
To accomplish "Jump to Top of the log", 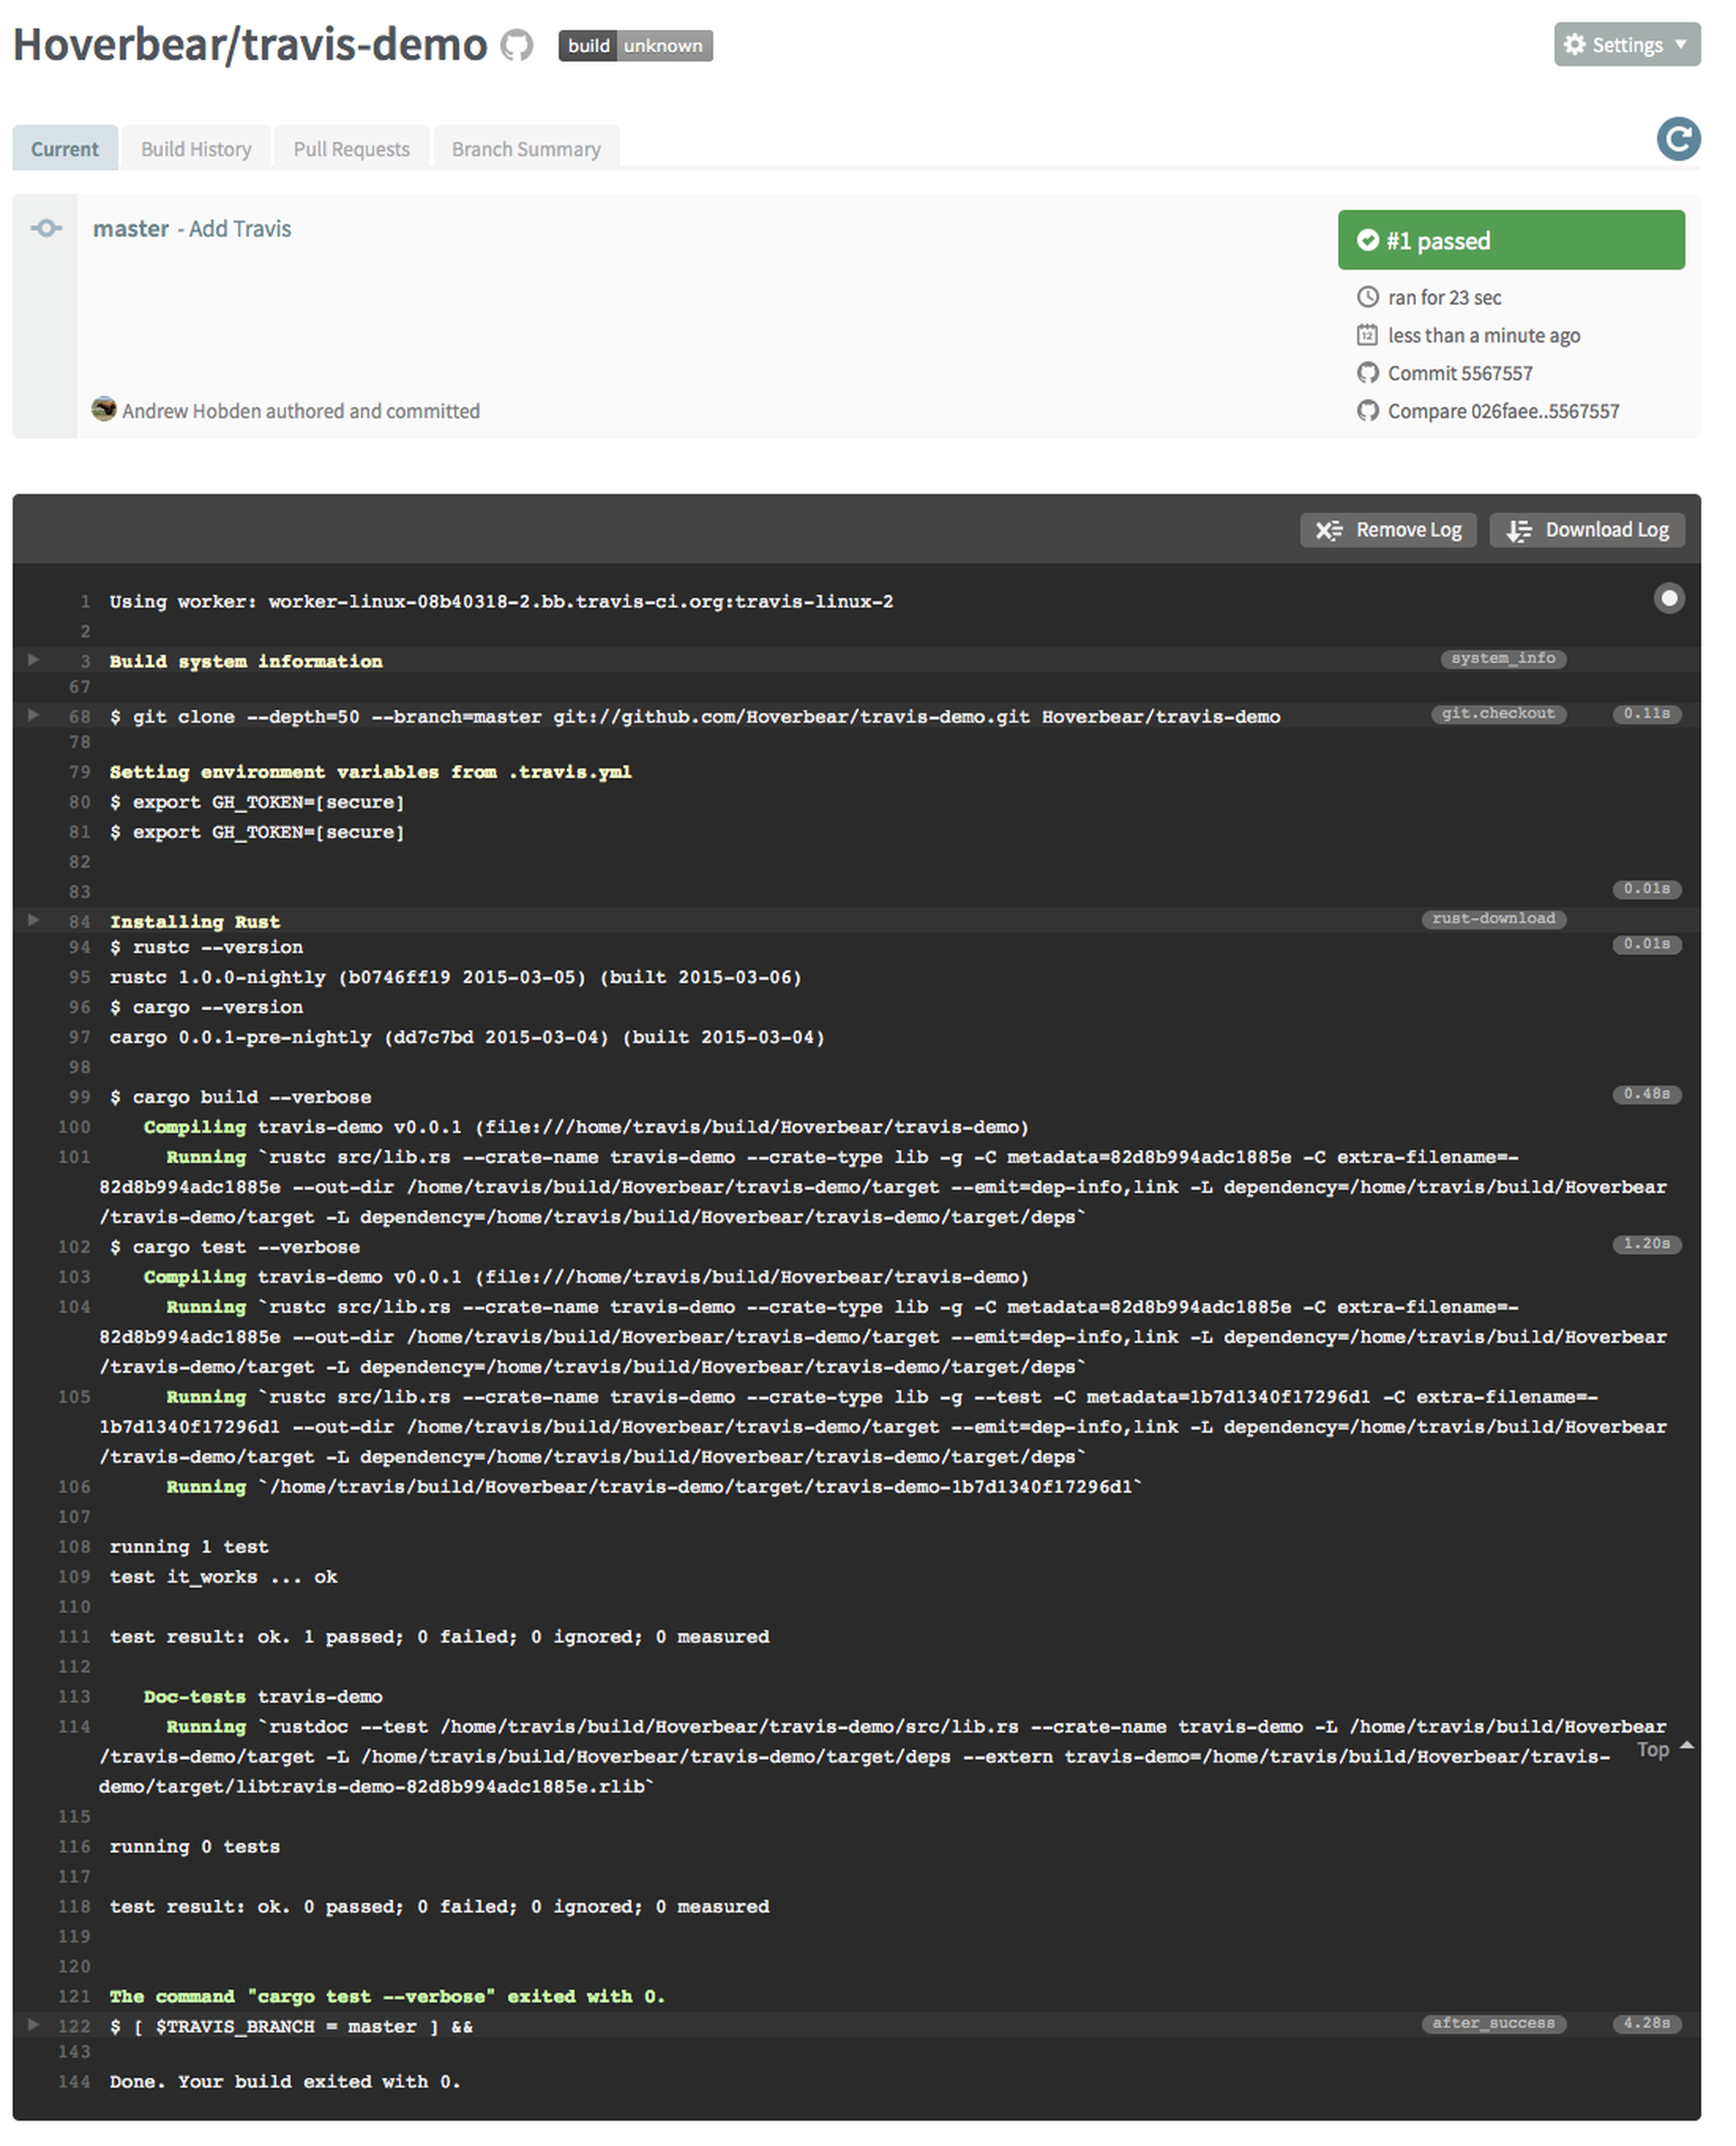I will (1658, 1749).
